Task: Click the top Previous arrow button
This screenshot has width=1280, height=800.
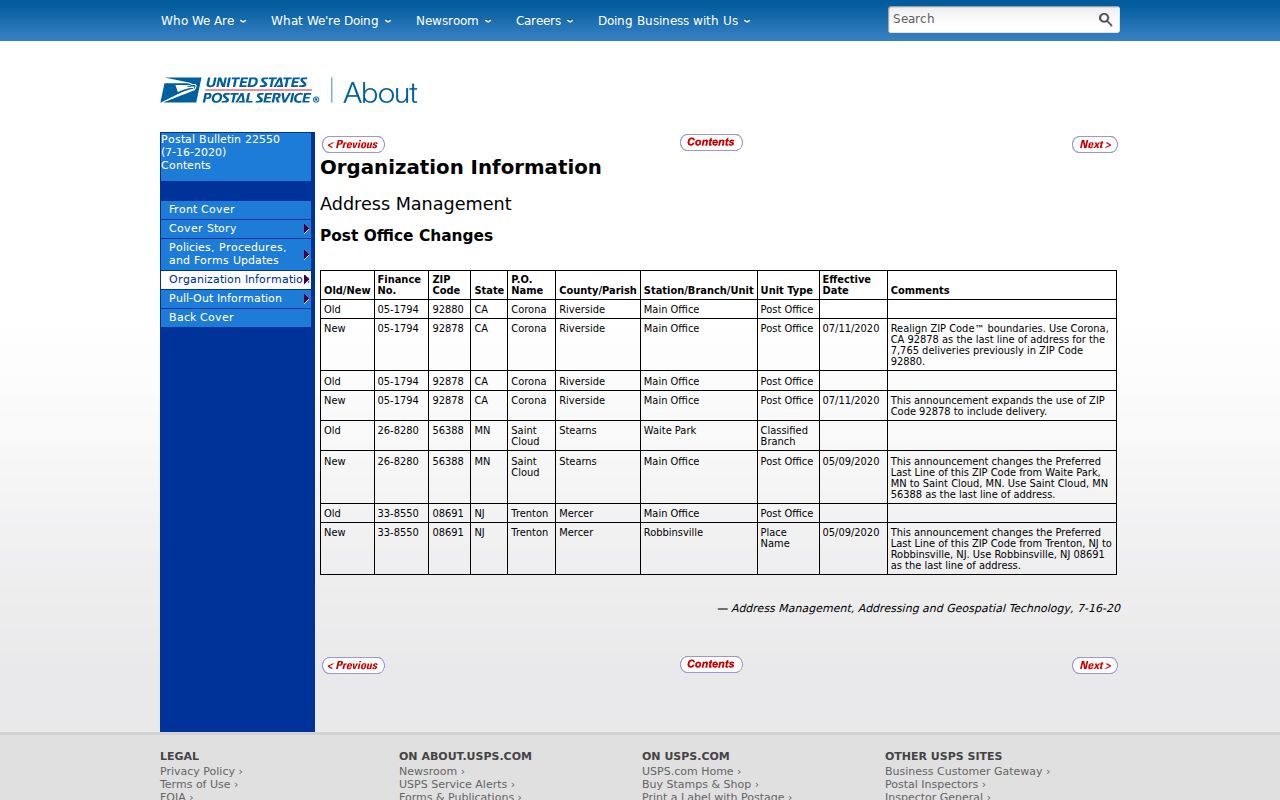Action: pos(353,144)
